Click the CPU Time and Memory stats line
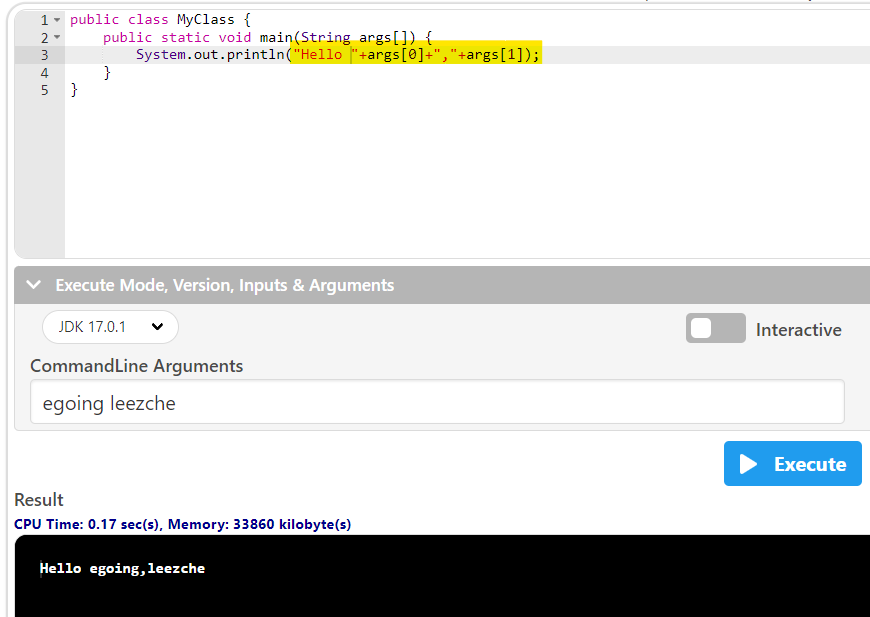The width and height of the screenshot is (870, 617). pos(183,524)
